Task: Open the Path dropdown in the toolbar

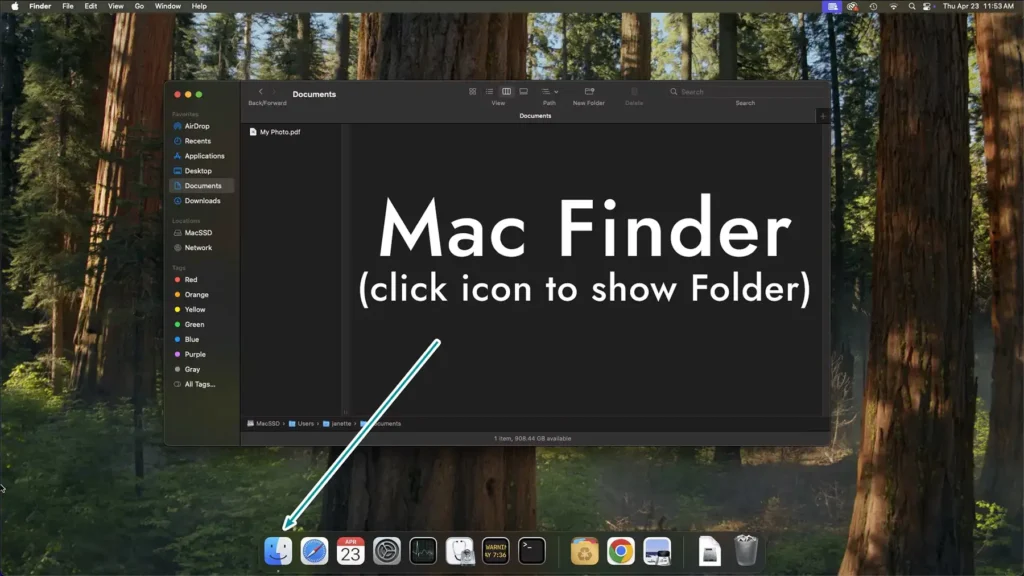Action: pos(544,91)
